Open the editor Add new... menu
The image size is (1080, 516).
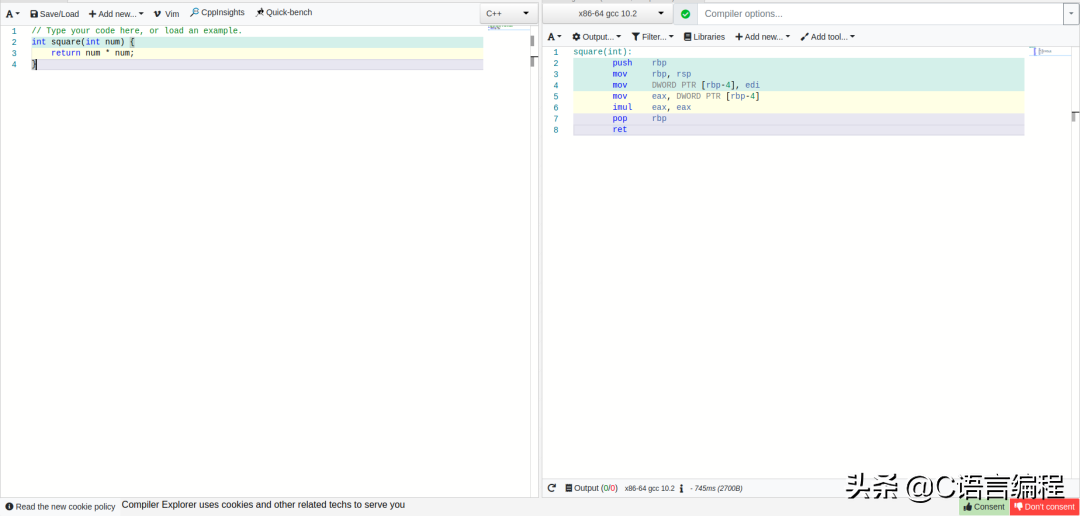point(116,14)
